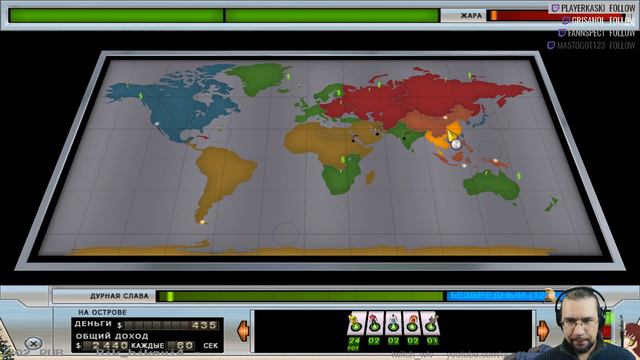Select the yellow worker minion card showing 24
The image size is (640, 360).
[355, 324]
